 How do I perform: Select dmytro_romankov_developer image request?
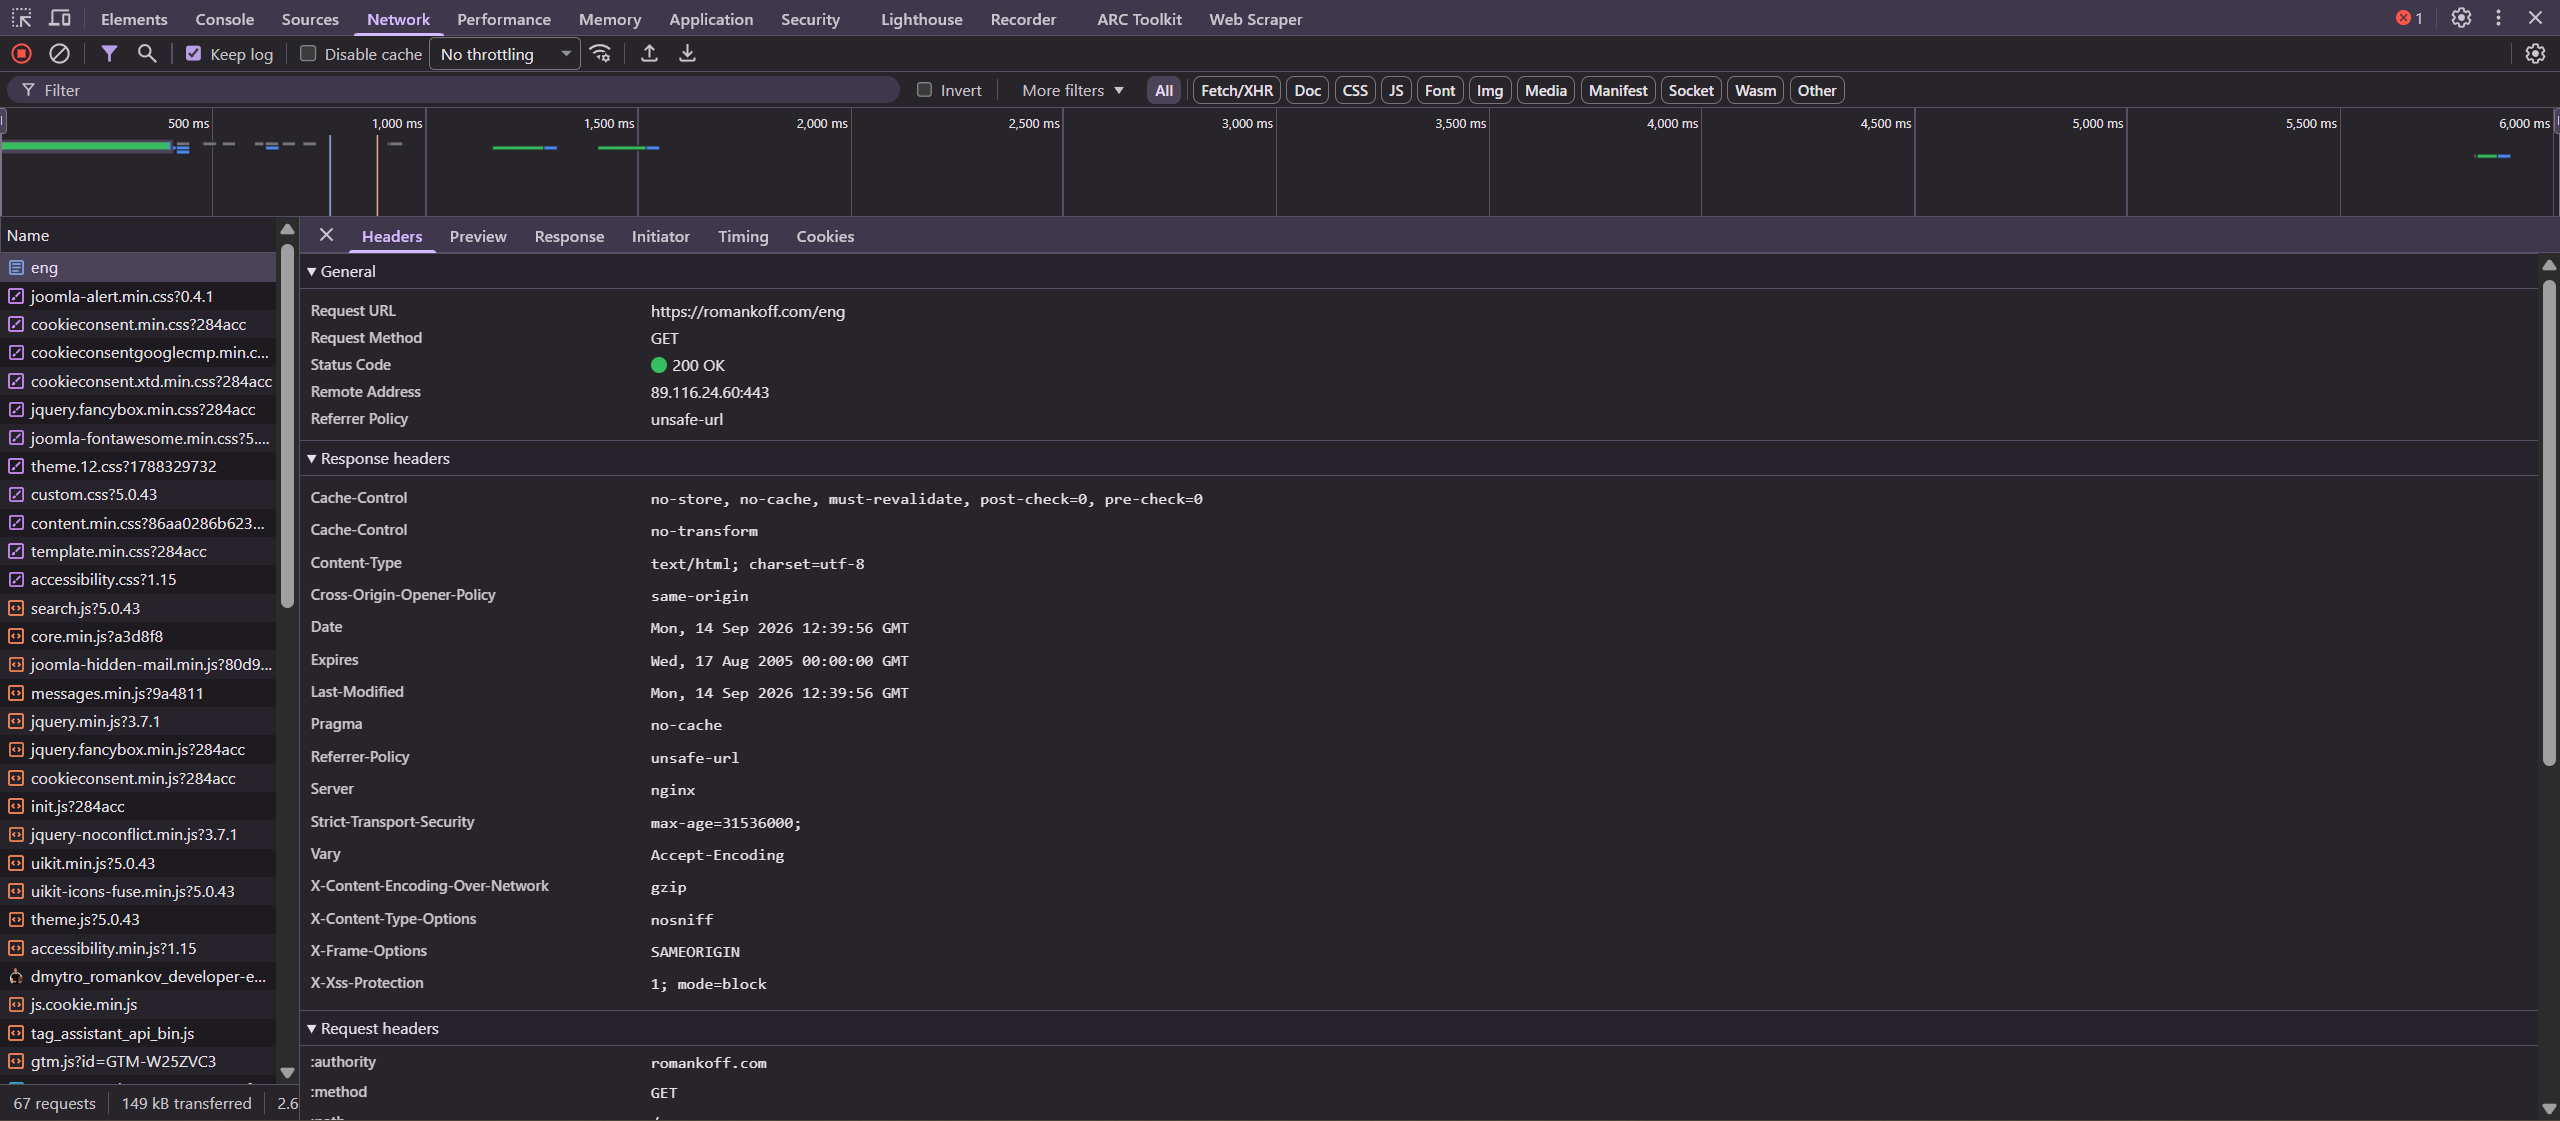click(x=138, y=976)
